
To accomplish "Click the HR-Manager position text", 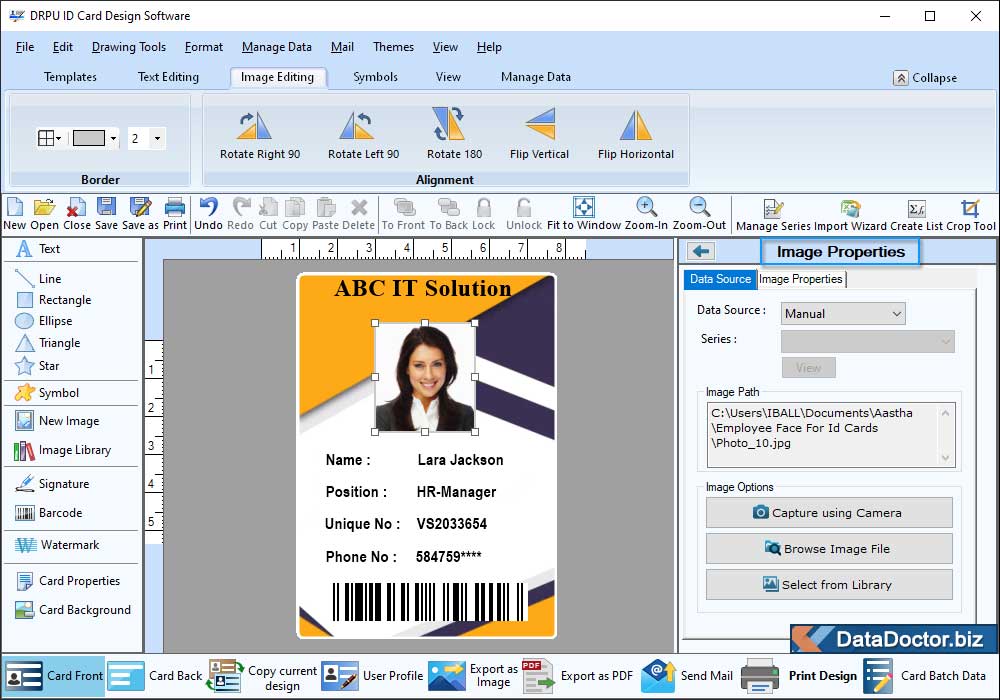I will pyautogui.click(x=457, y=492).
